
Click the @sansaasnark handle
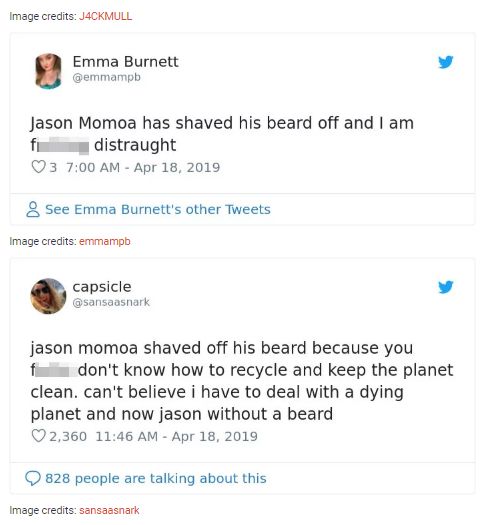tap(111, 302)
